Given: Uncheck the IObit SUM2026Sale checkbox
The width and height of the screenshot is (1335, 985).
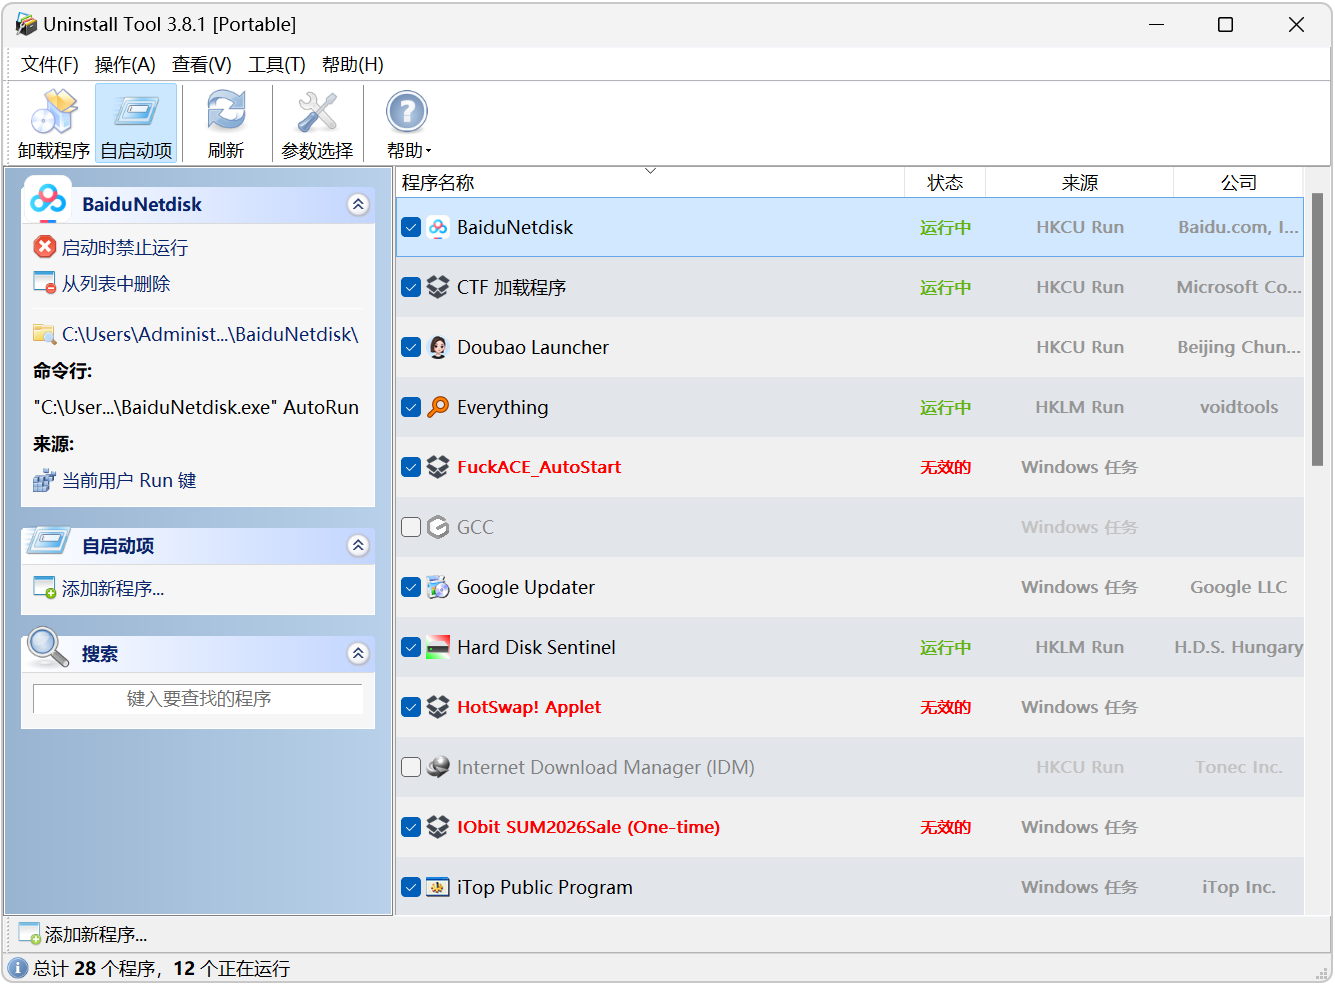Looking at the screenshot, I should tap(411, 827).
